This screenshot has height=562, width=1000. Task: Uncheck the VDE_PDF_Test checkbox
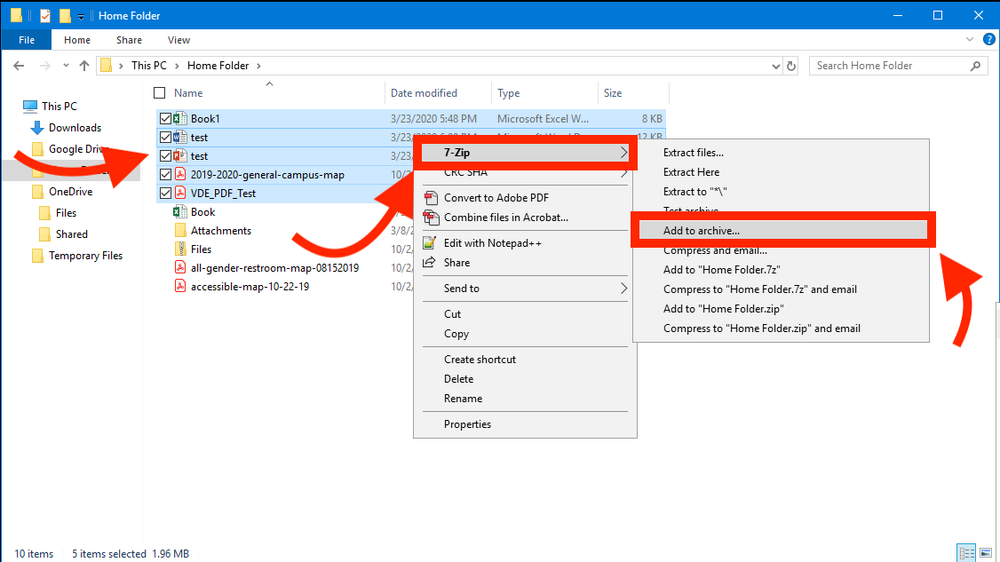(165, 193)
